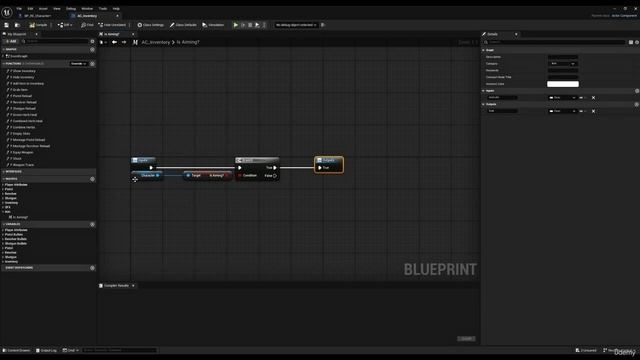The height and width of the screenshot is (360, 640).
Task: Expand the Pistol Bullets variable category
Action: [x=3, y=235]
